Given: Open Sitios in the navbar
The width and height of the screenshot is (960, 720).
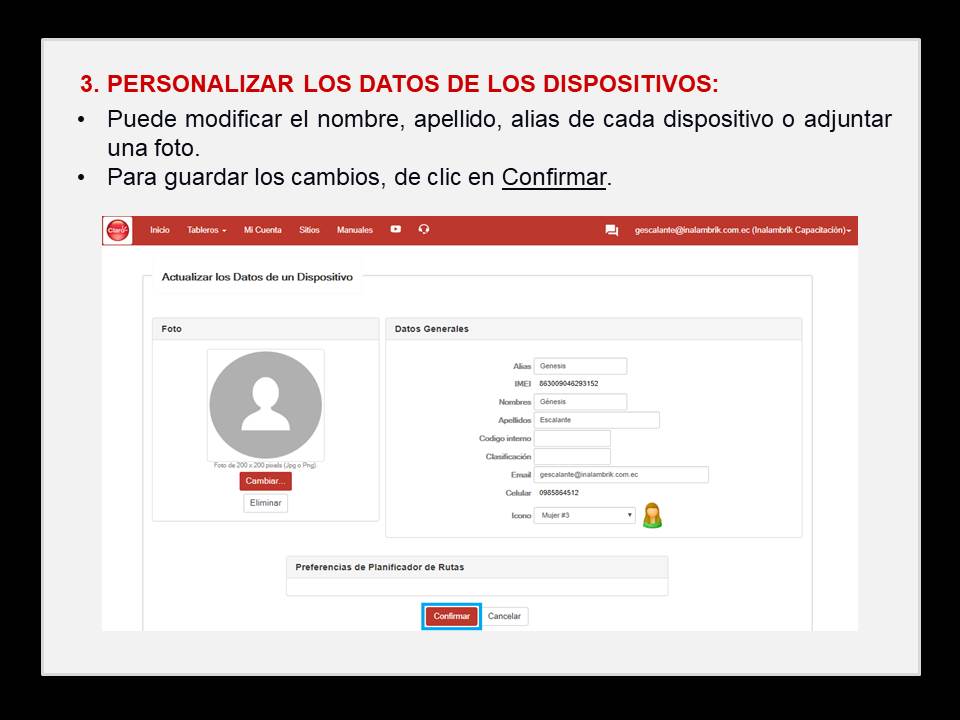Looking at the screenshot, I should click(309, 230).
